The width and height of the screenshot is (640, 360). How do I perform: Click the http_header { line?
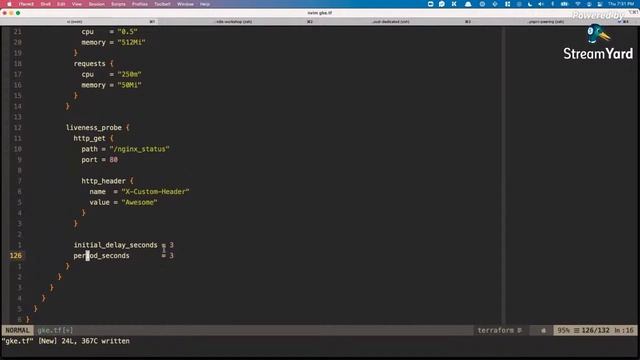coord(107,181)
